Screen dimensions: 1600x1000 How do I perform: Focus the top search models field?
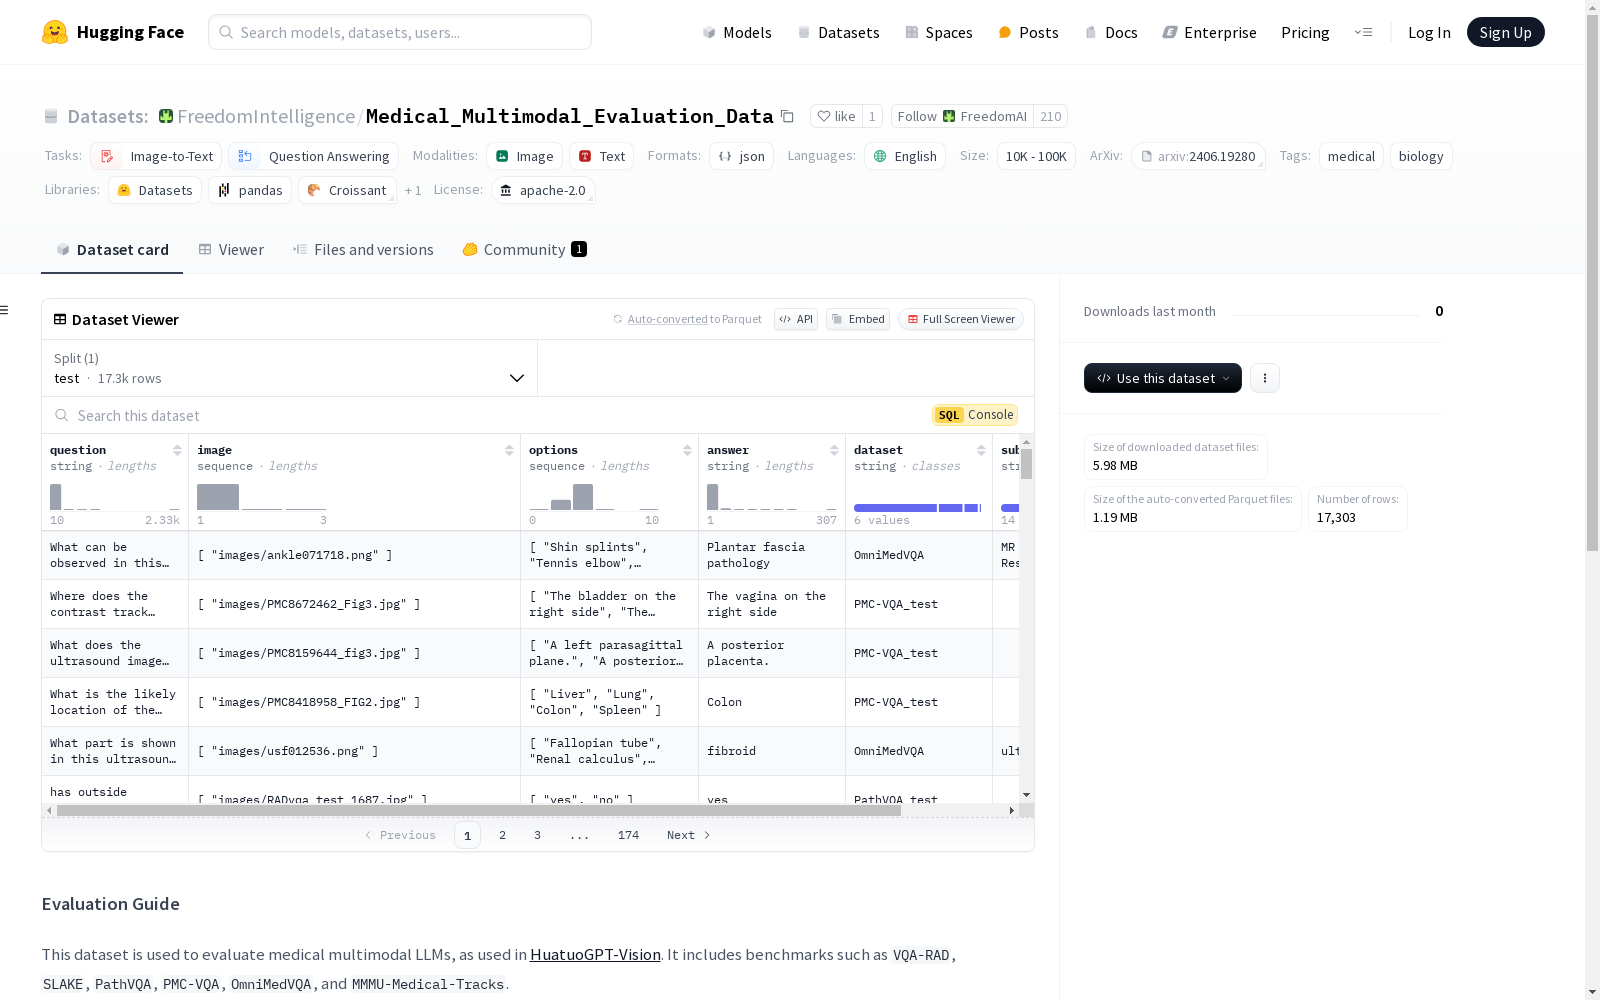point(400,32)
